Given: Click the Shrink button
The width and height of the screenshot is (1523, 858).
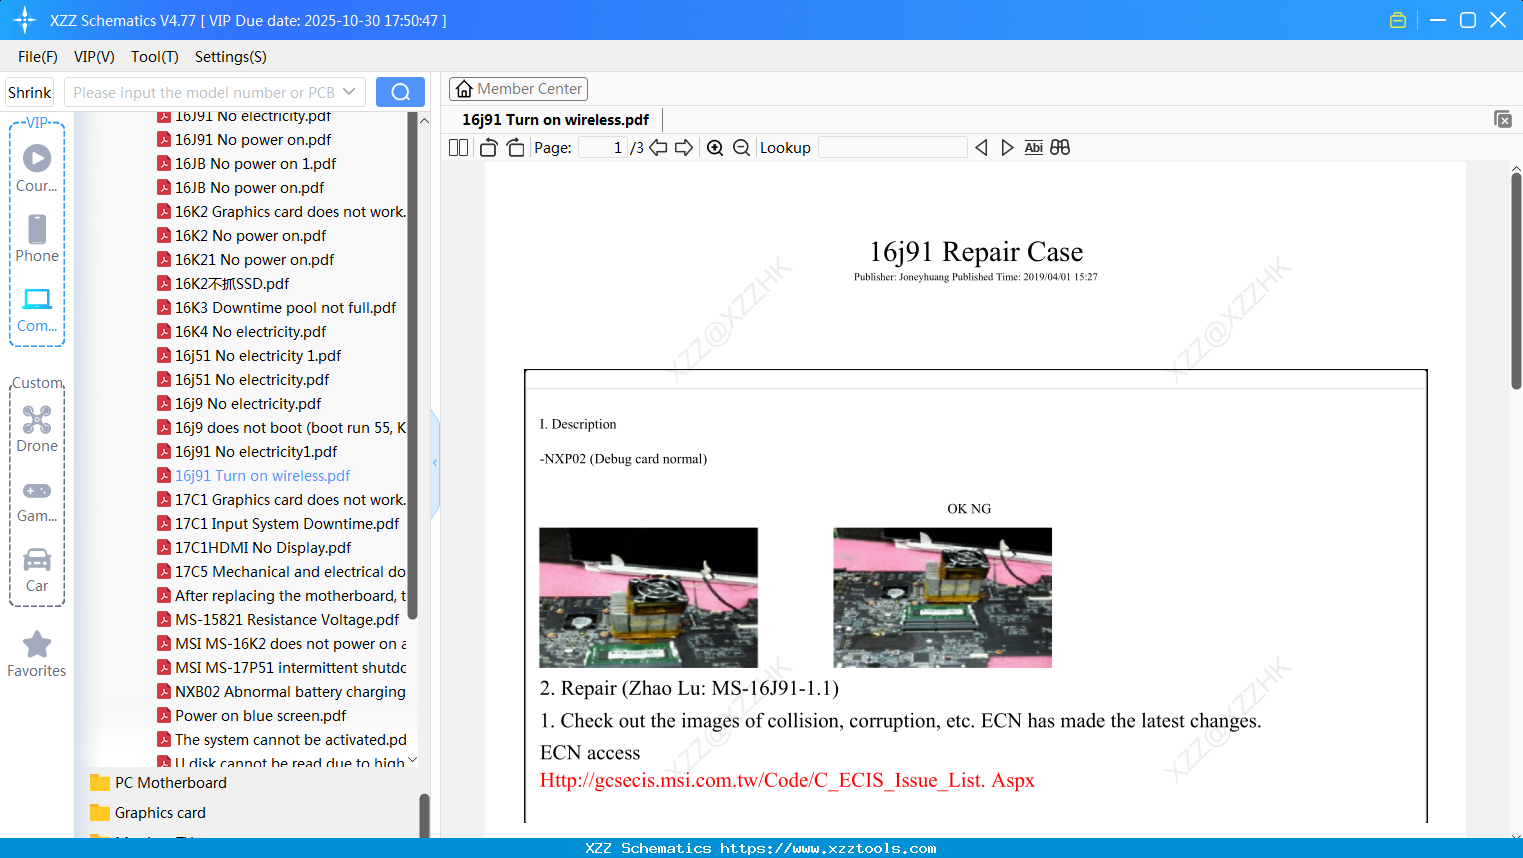Looking at the screenshot, I should coord(30,92).
